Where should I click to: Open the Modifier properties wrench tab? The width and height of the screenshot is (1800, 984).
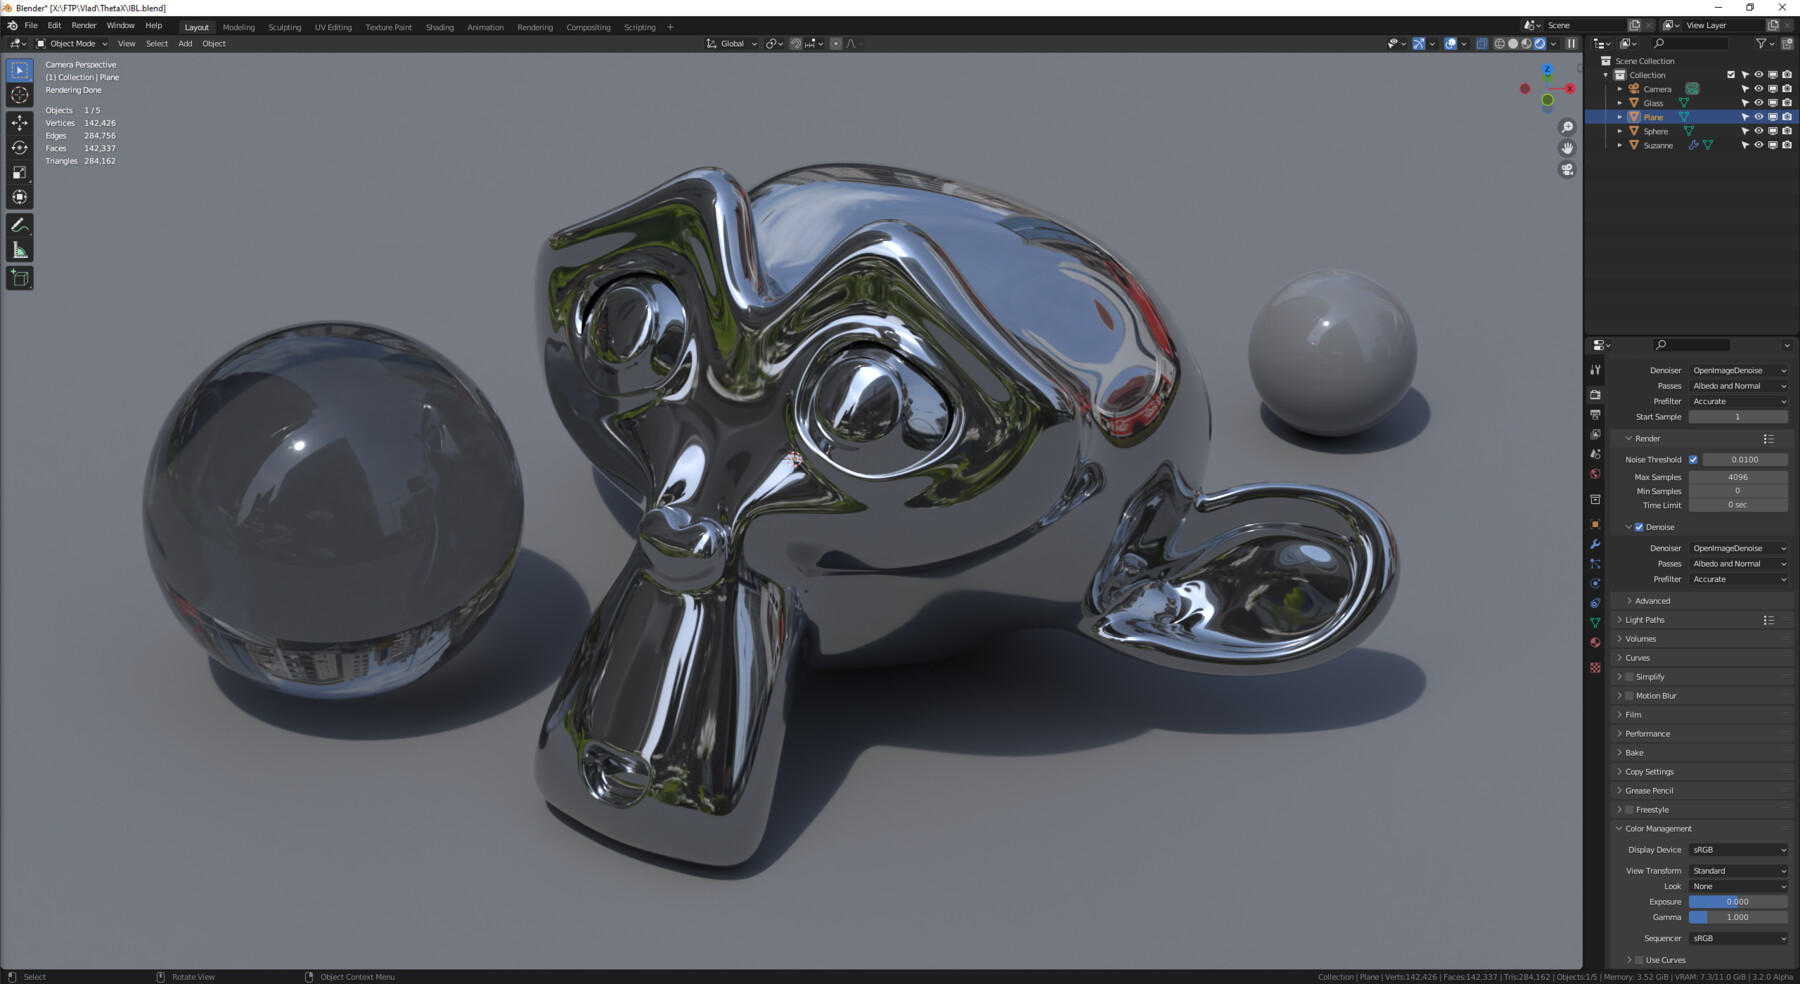(x=1595, y=544)
